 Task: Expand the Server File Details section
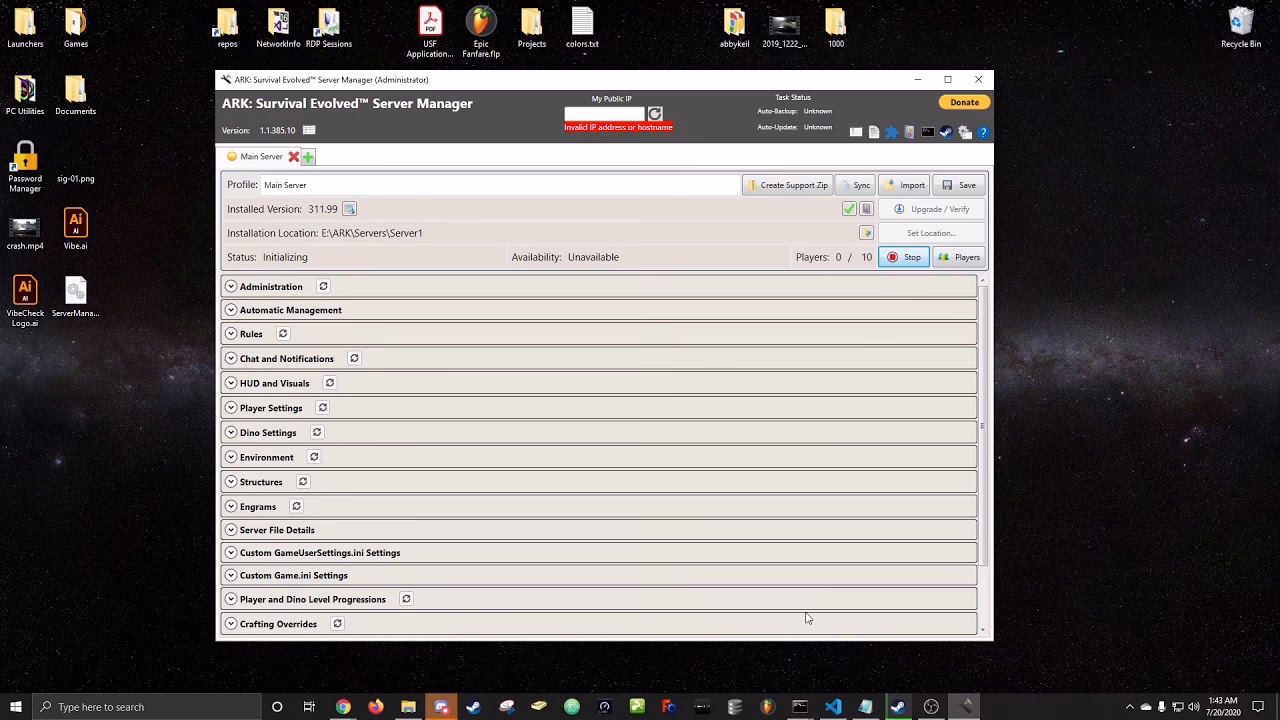point(231,530)
